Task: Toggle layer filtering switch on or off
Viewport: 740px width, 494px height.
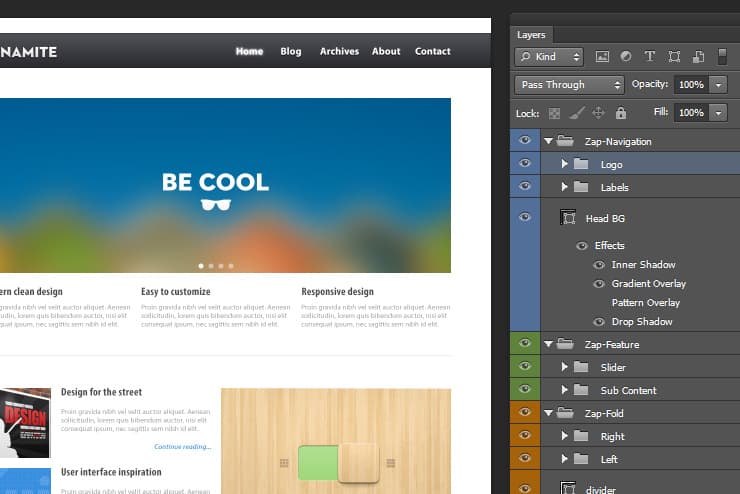Action: pyautogui.click(x=722, y=57)
